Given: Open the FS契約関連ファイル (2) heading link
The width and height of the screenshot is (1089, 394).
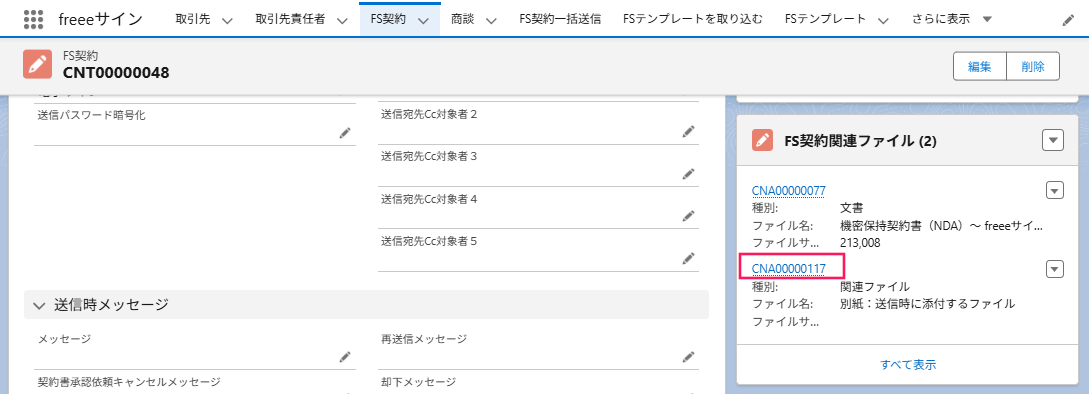Looking at the screenshot, I should [861, 141].
